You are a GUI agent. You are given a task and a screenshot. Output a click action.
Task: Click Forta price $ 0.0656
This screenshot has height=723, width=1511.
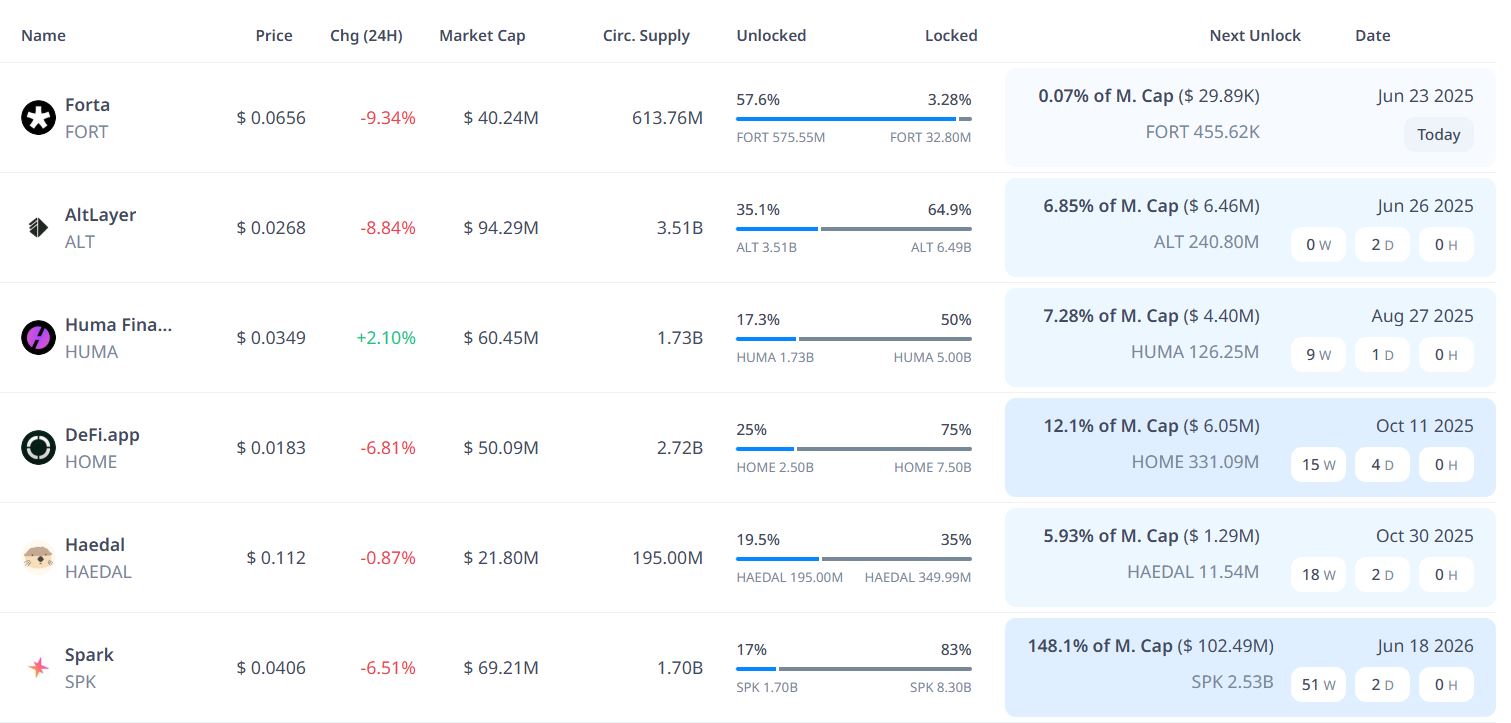[271, 118]
